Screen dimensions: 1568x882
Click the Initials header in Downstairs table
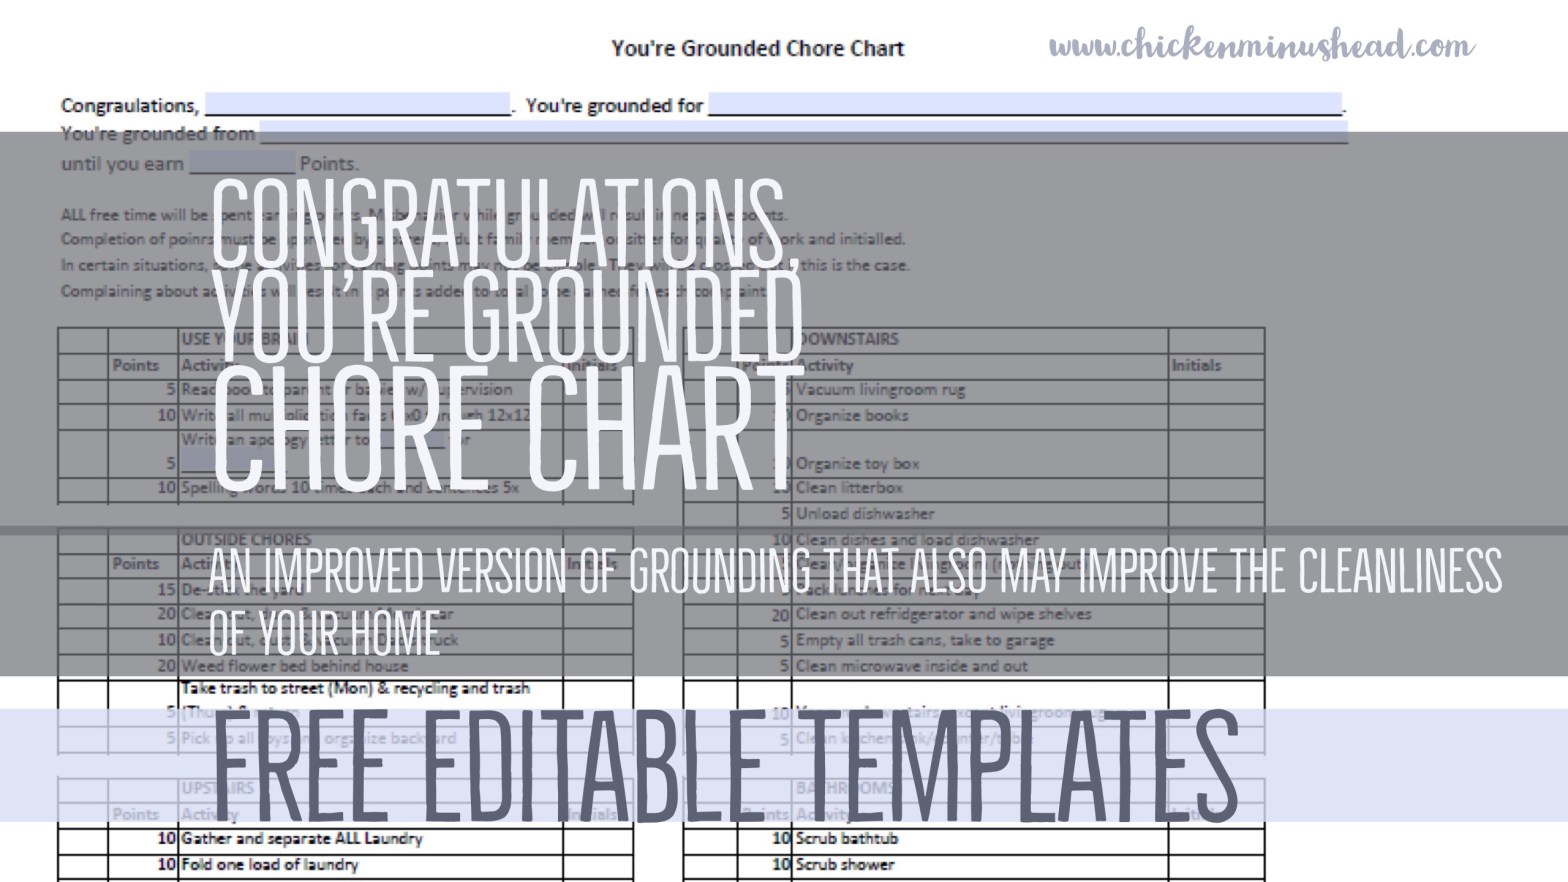pyautogui.click(x=1196, y=366)
